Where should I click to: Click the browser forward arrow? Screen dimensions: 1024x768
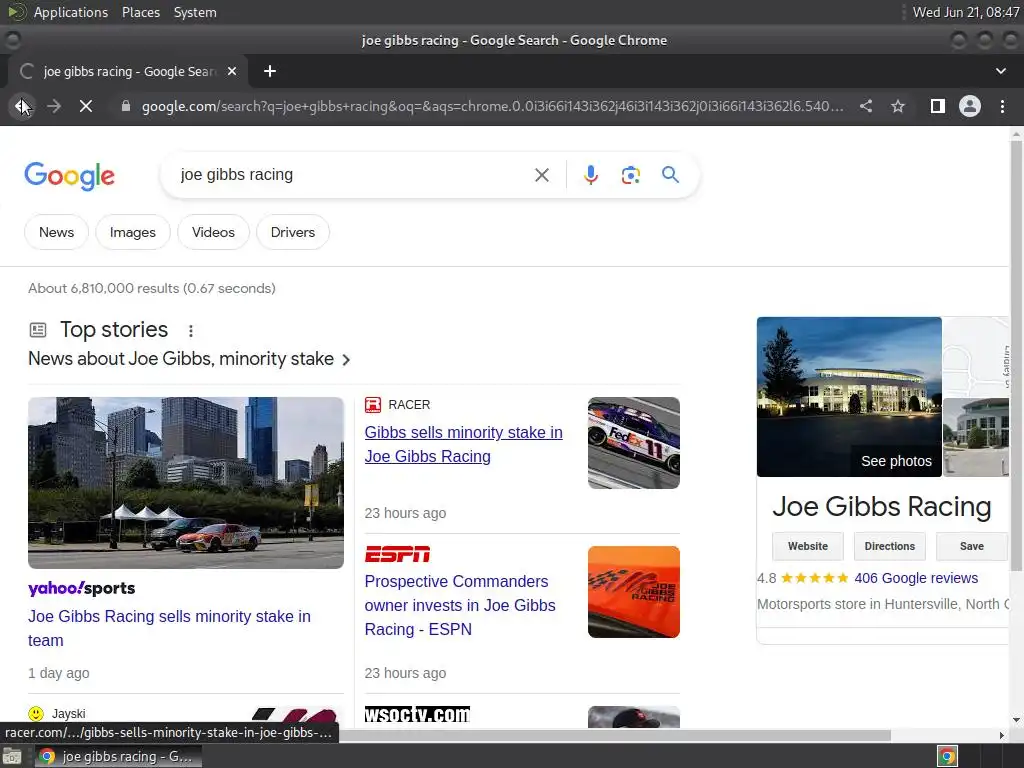click(54, 106)
